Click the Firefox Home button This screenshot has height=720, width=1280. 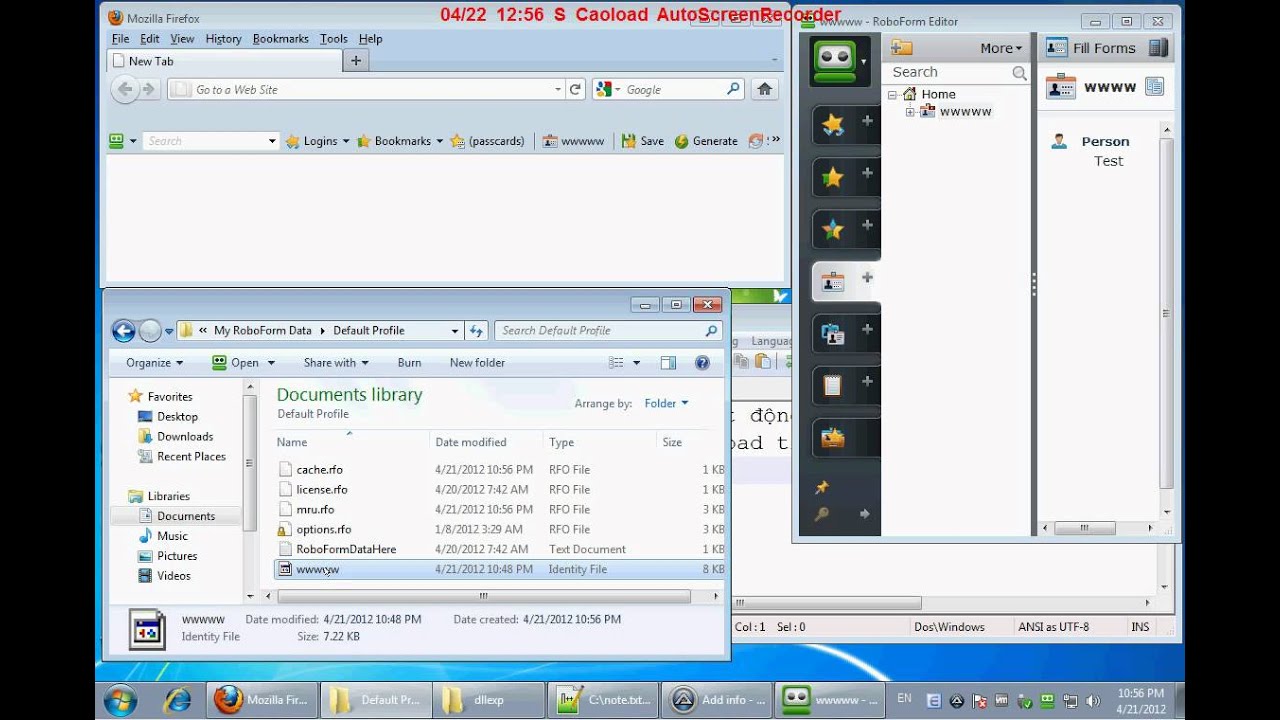pyautogui.click(x=765, y=89)
